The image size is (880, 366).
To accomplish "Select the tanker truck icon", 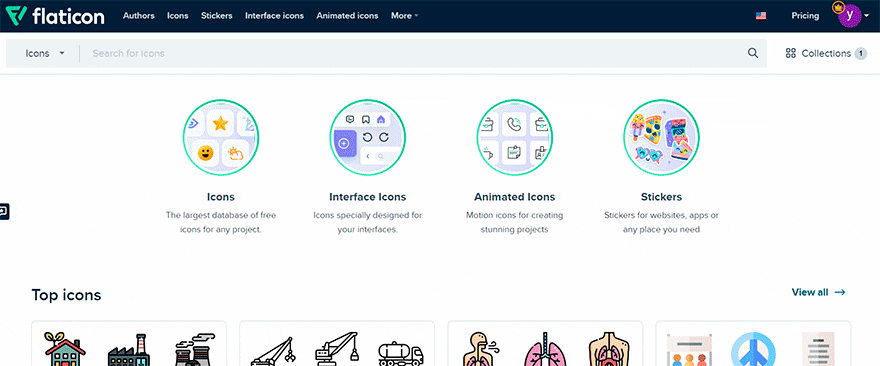I will click(401, 354).
